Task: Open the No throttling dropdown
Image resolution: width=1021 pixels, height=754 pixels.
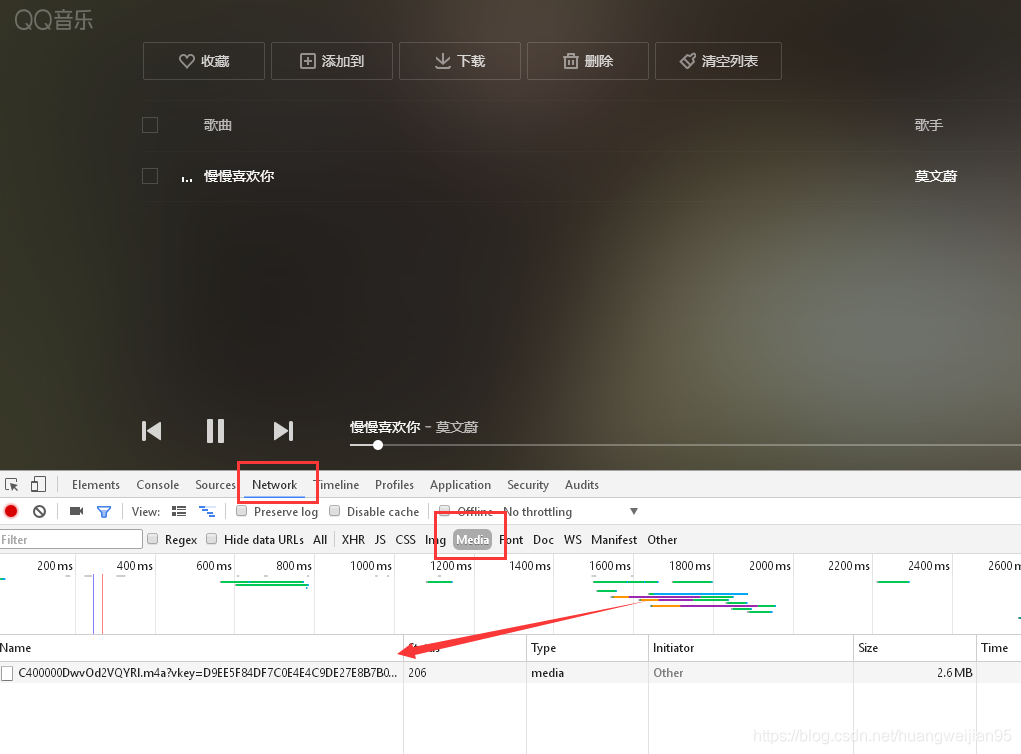Action: [x=570, y=512]
